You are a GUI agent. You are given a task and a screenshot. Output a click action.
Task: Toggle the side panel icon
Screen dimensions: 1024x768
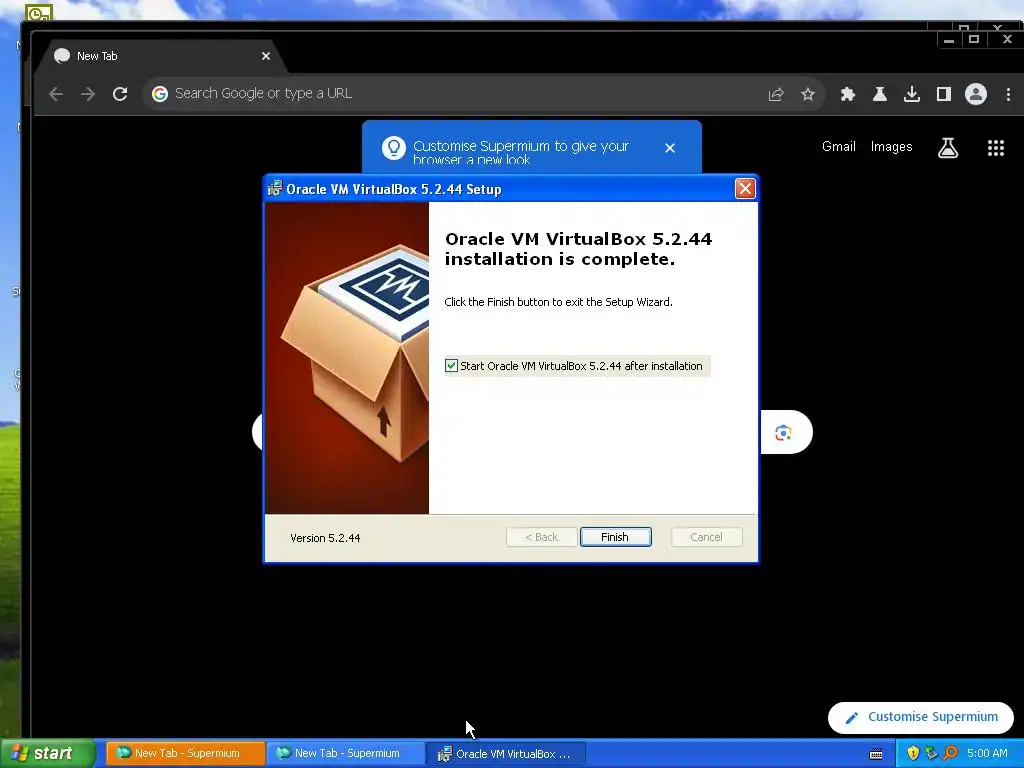pos(944,95)
